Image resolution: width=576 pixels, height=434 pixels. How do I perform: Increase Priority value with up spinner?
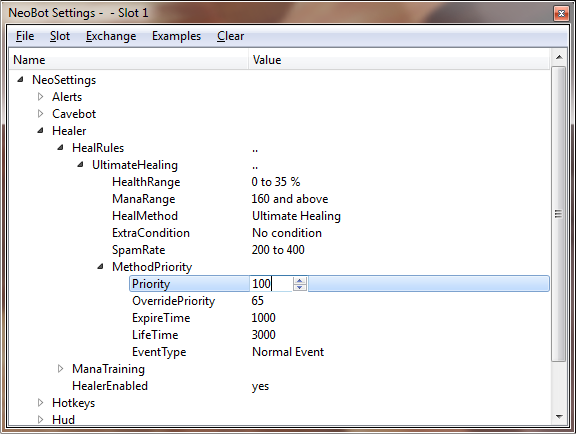pyautogui.click(x=300, y=280)
